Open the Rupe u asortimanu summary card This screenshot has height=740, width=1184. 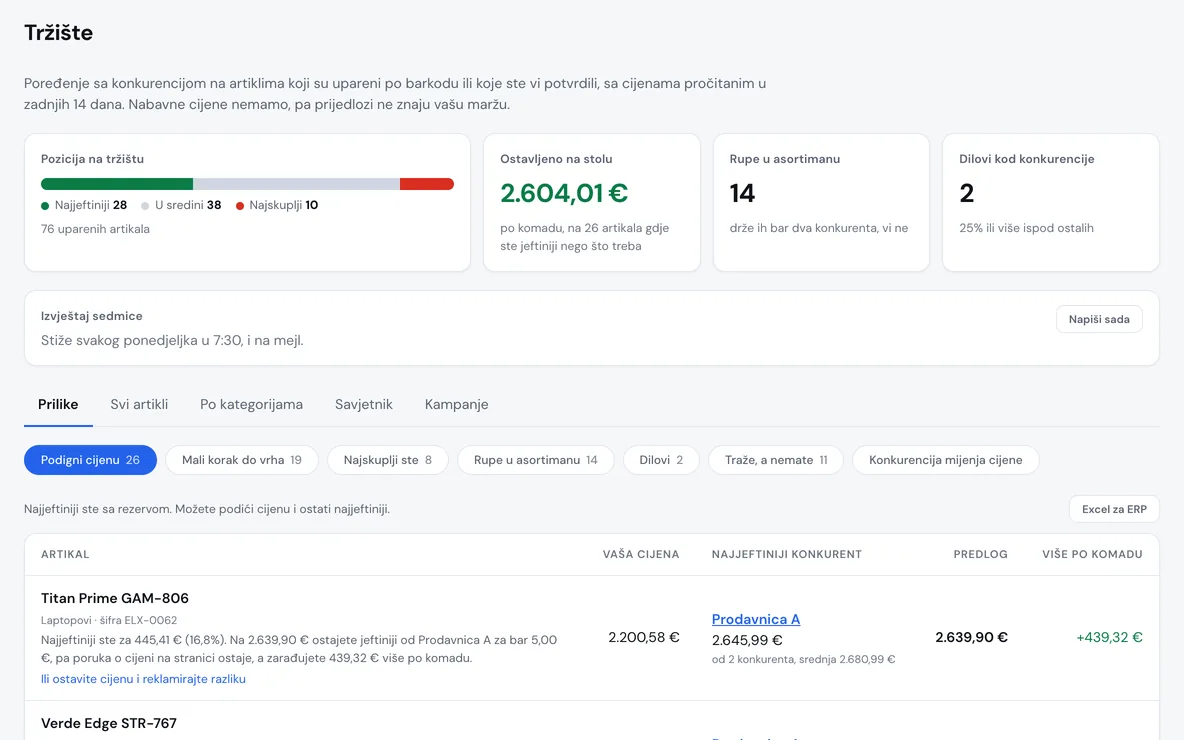pos(821,202)
